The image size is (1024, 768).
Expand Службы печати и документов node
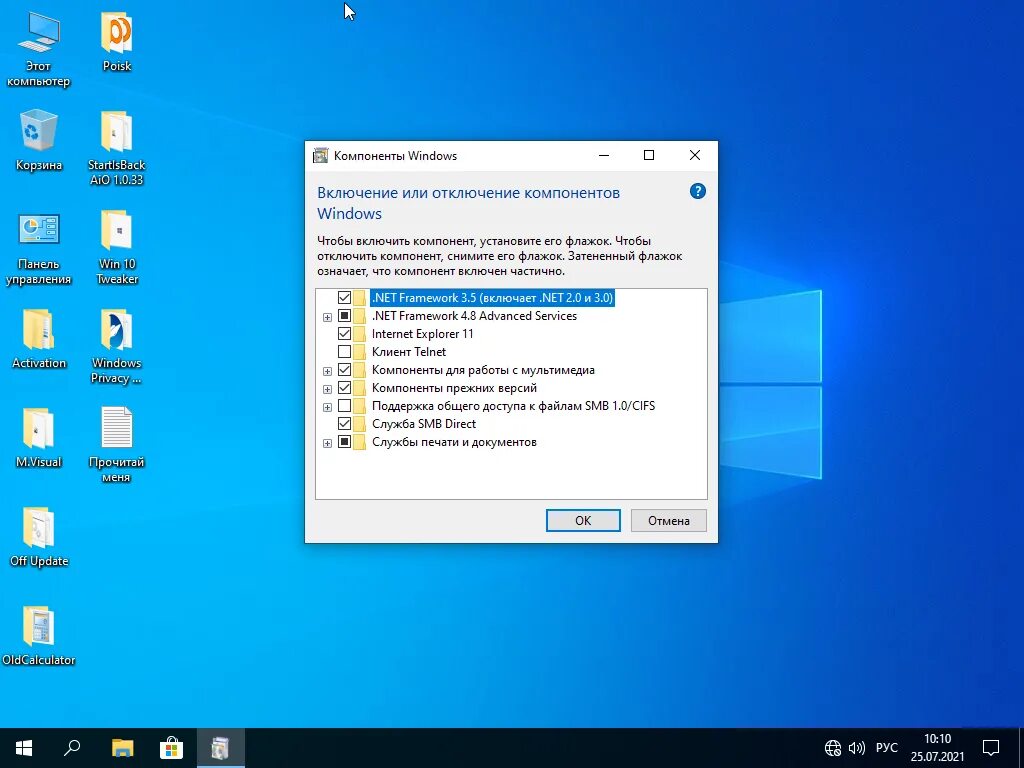[x=327, y=443]
